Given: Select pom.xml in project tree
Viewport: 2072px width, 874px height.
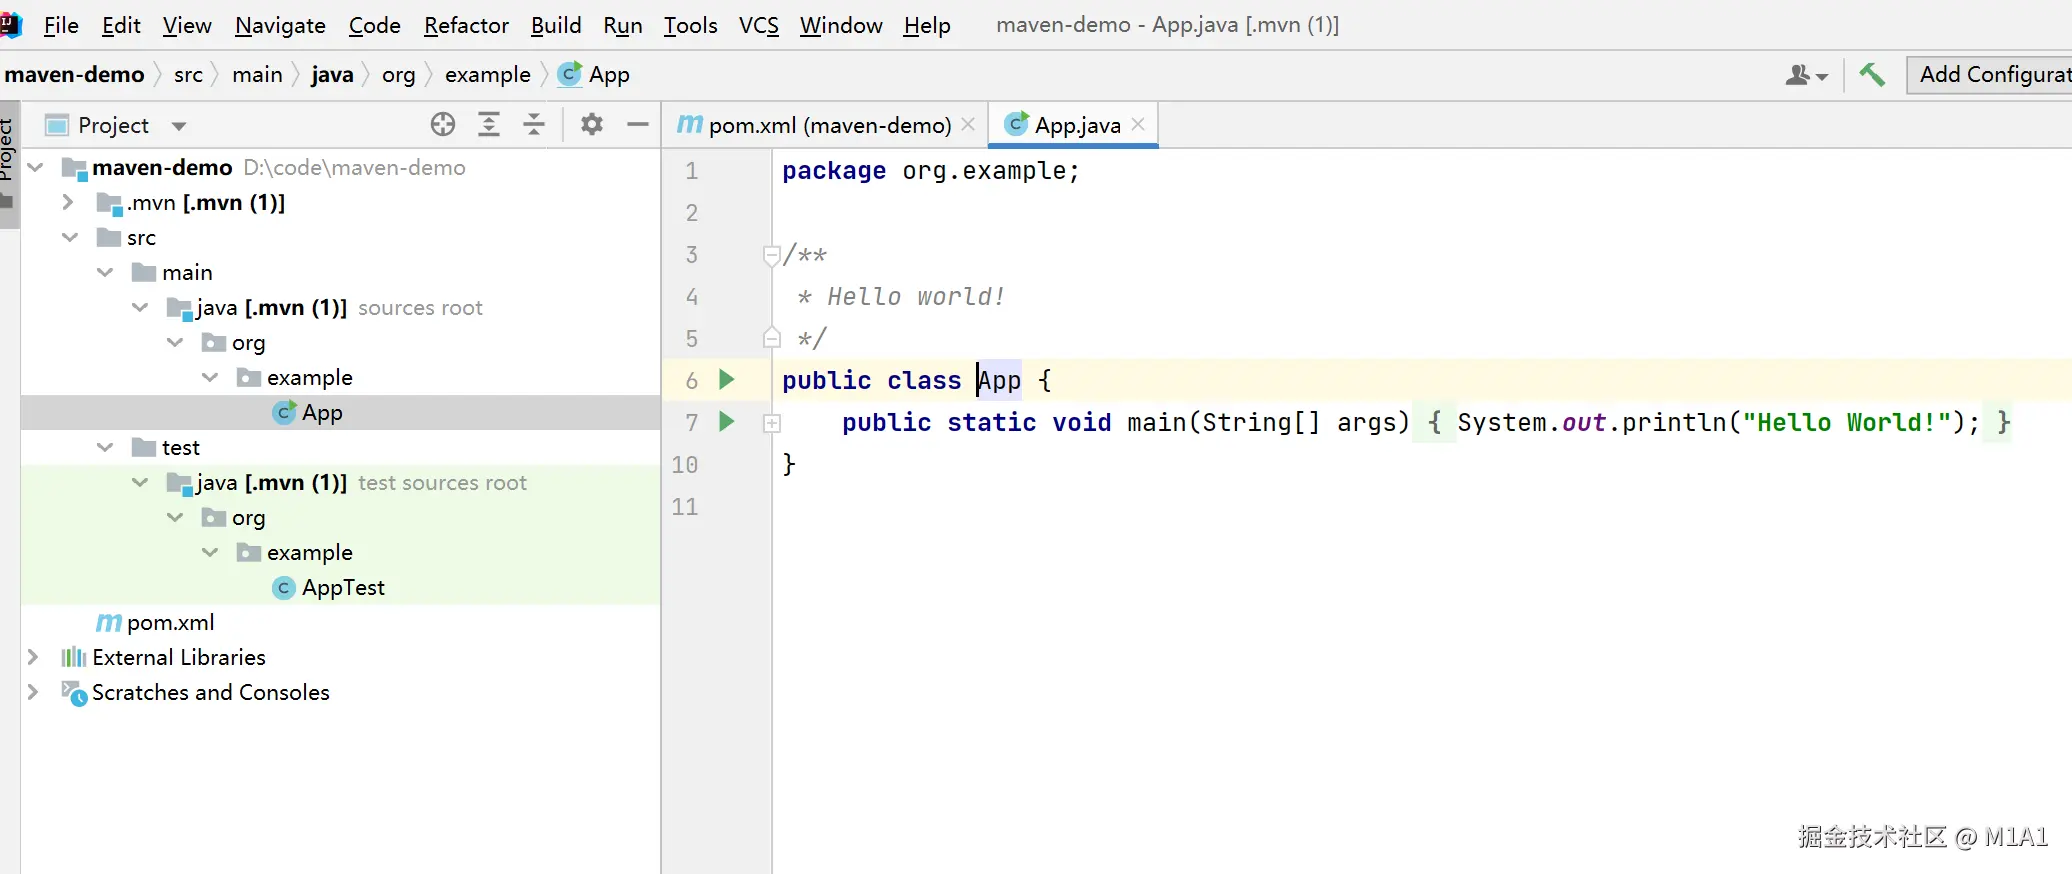Looking at the screenshot, I should click(340, 622).
